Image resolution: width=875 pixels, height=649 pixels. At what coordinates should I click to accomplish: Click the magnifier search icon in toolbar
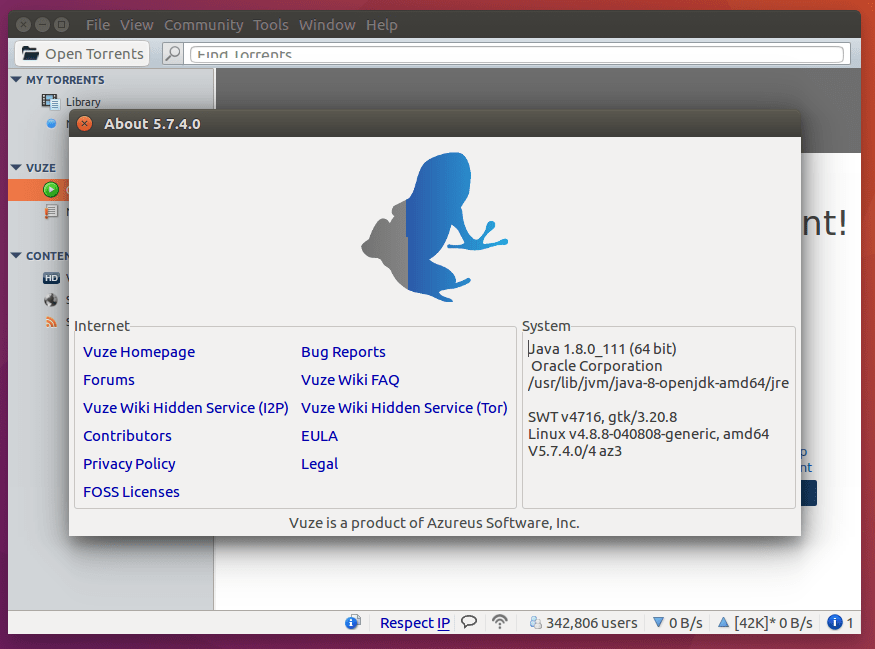tap(172, 54)
